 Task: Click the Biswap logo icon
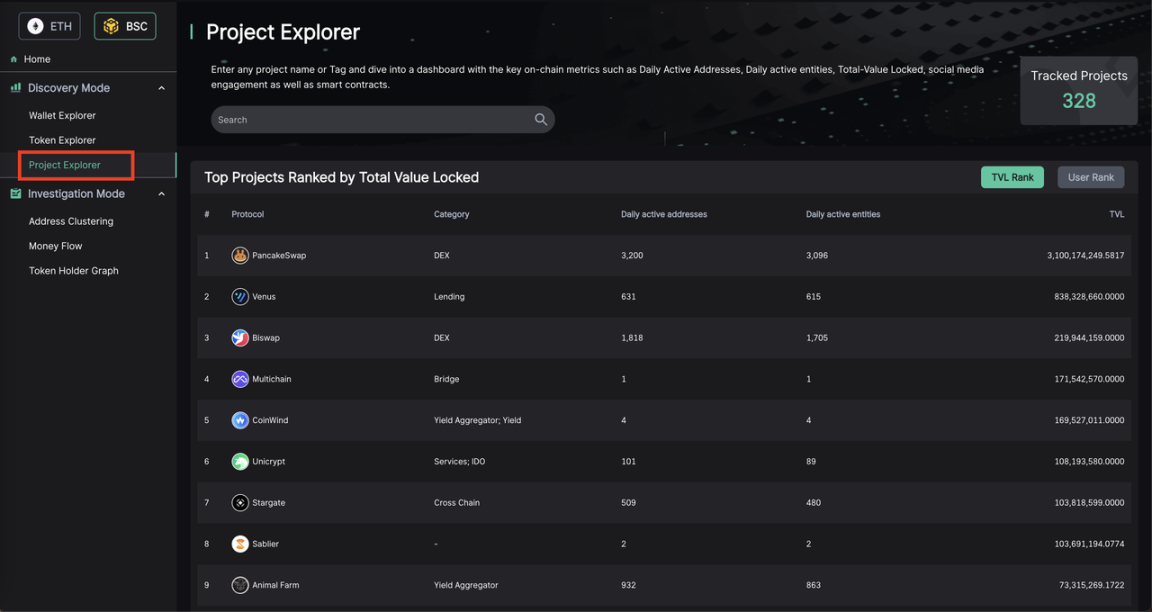pyautogui.click(x=240, y=338)
